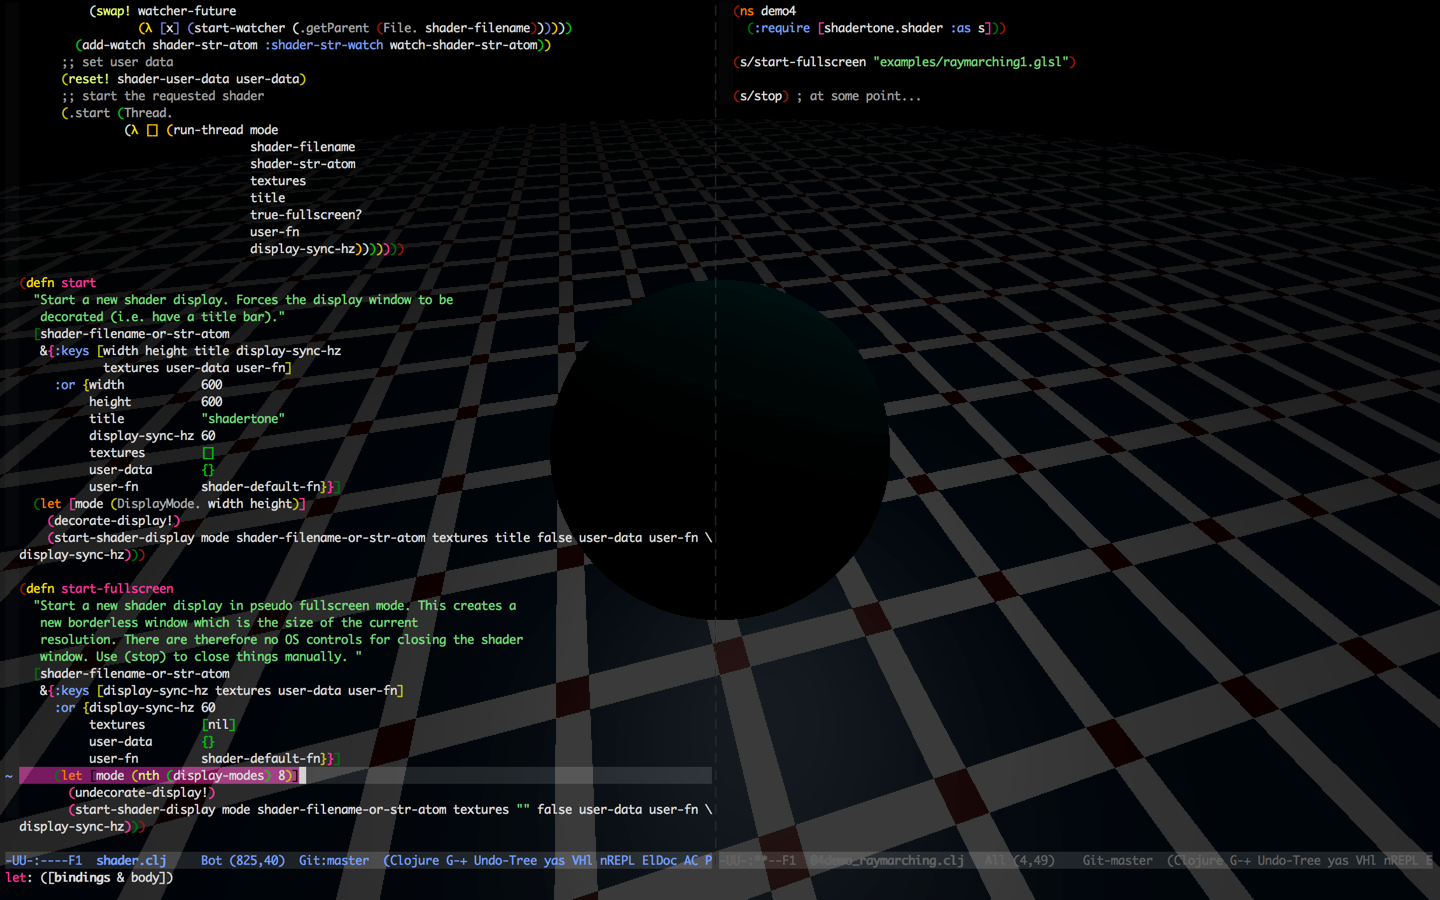The width and height of the screenshot is (1440, 900).
Task: Click the ';; set user data' comment
Action: (117, 62)
